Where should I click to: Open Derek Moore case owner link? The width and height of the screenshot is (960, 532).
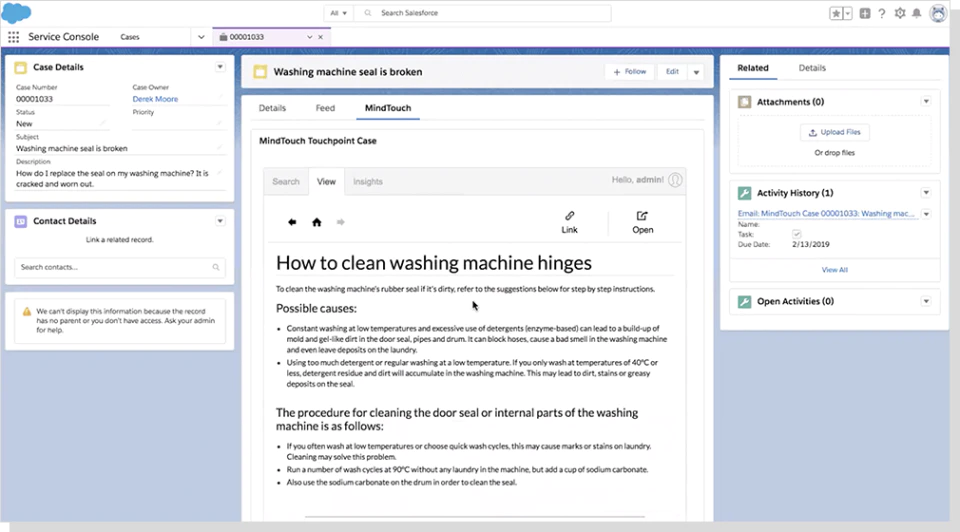click(x=156, y=99)
